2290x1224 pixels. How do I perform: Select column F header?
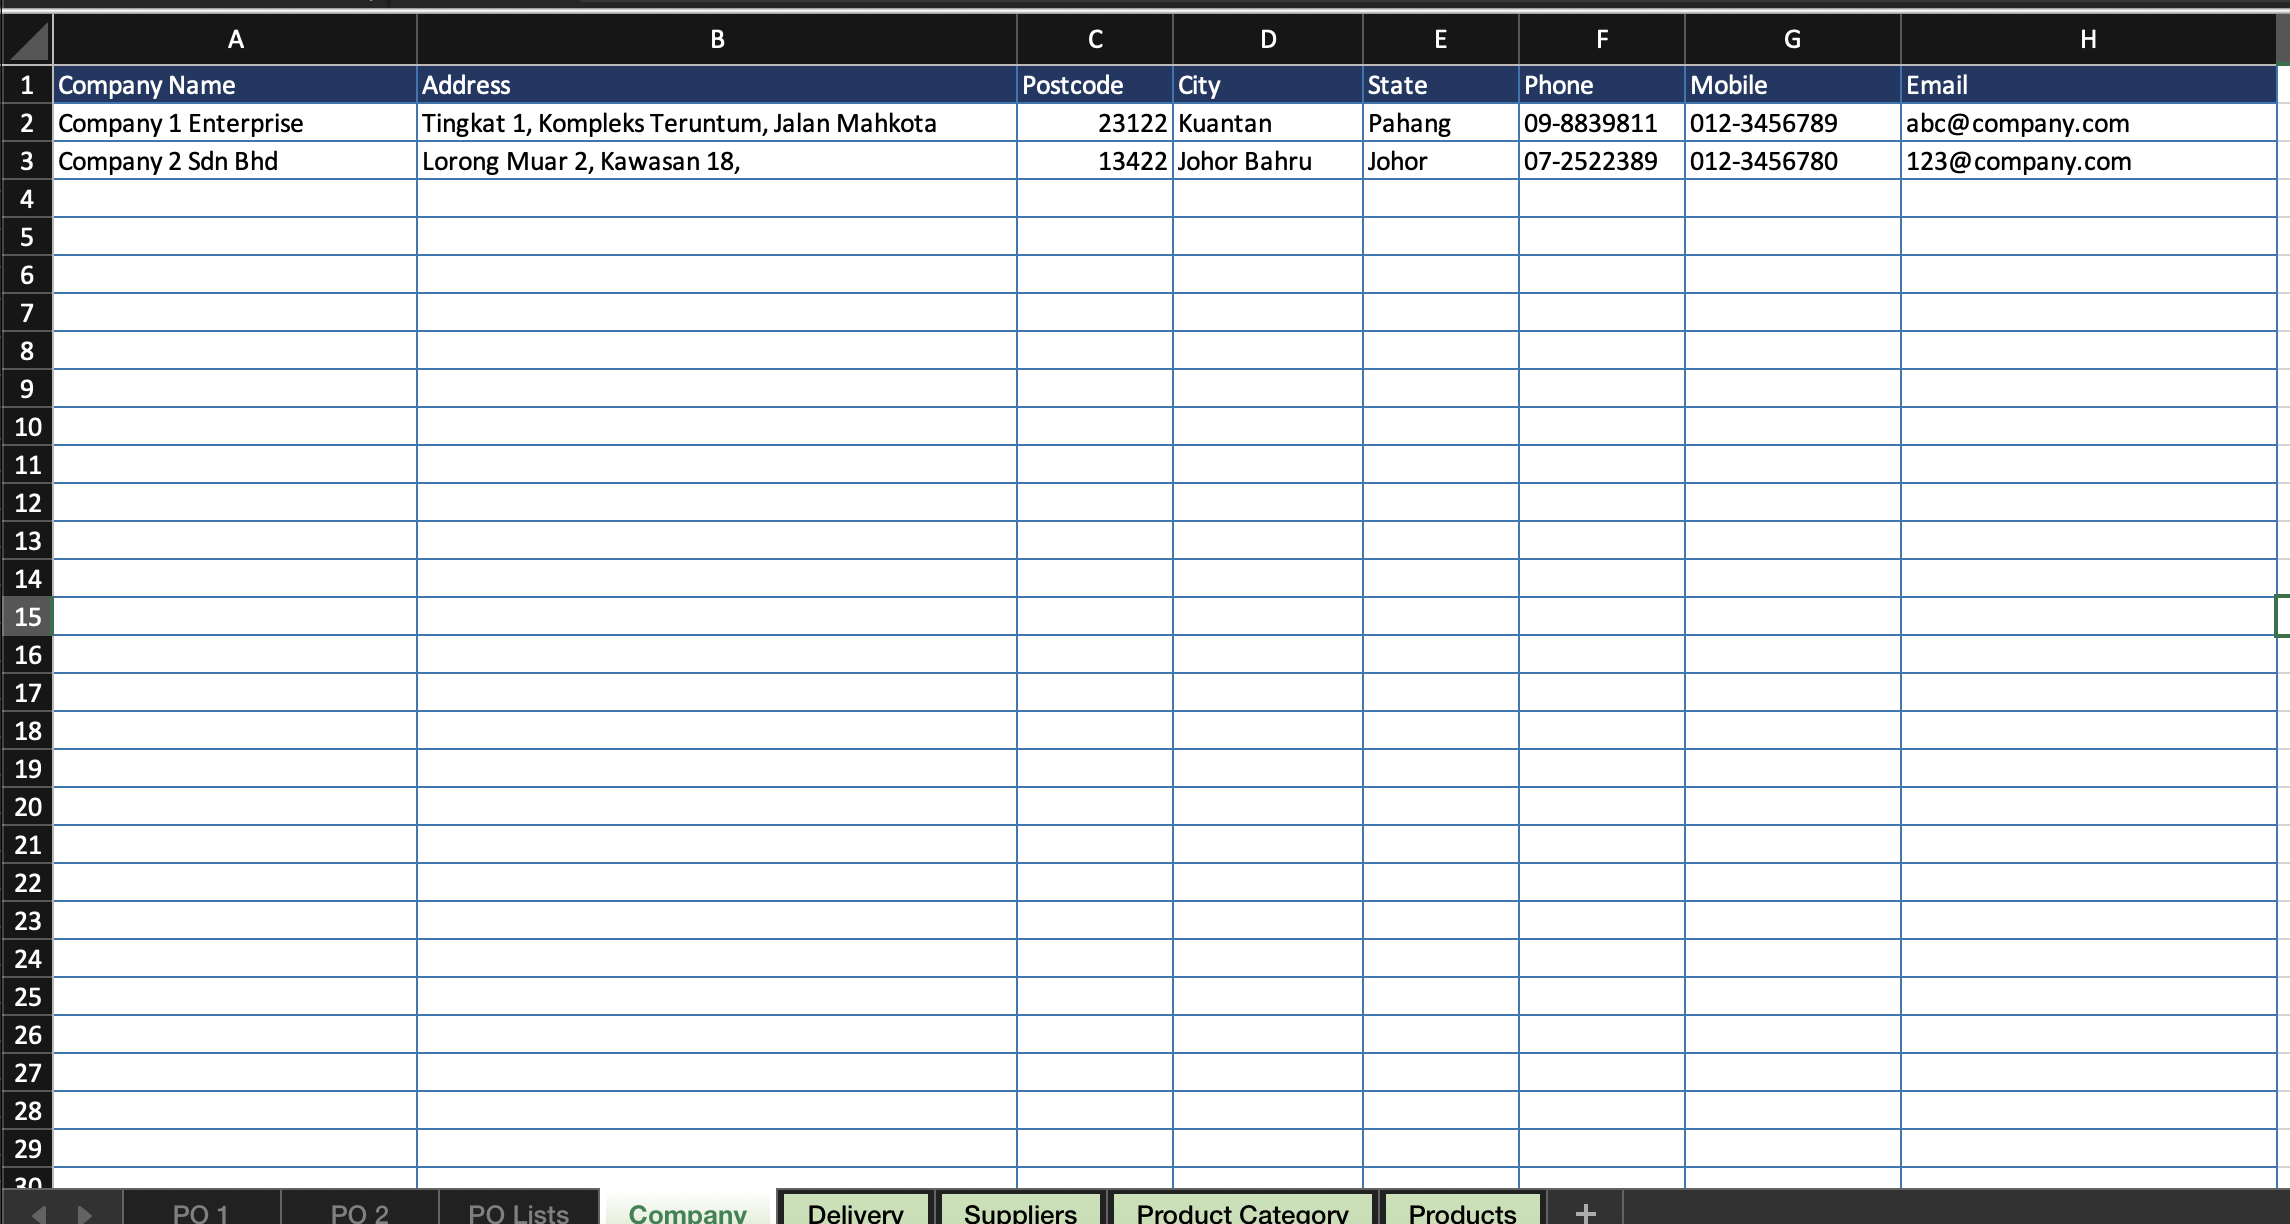(1602, 40)
